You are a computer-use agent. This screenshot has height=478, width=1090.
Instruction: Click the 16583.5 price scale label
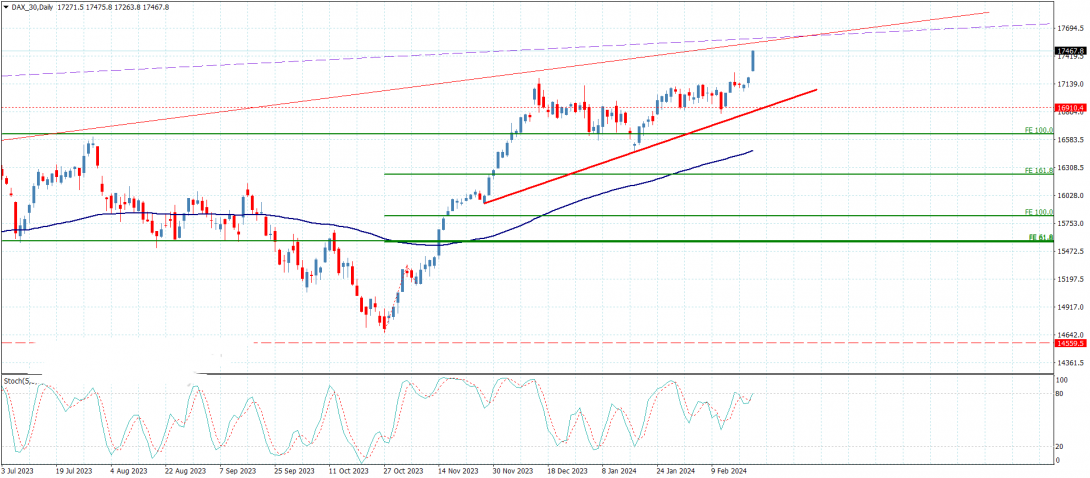tap(1071, 140)
